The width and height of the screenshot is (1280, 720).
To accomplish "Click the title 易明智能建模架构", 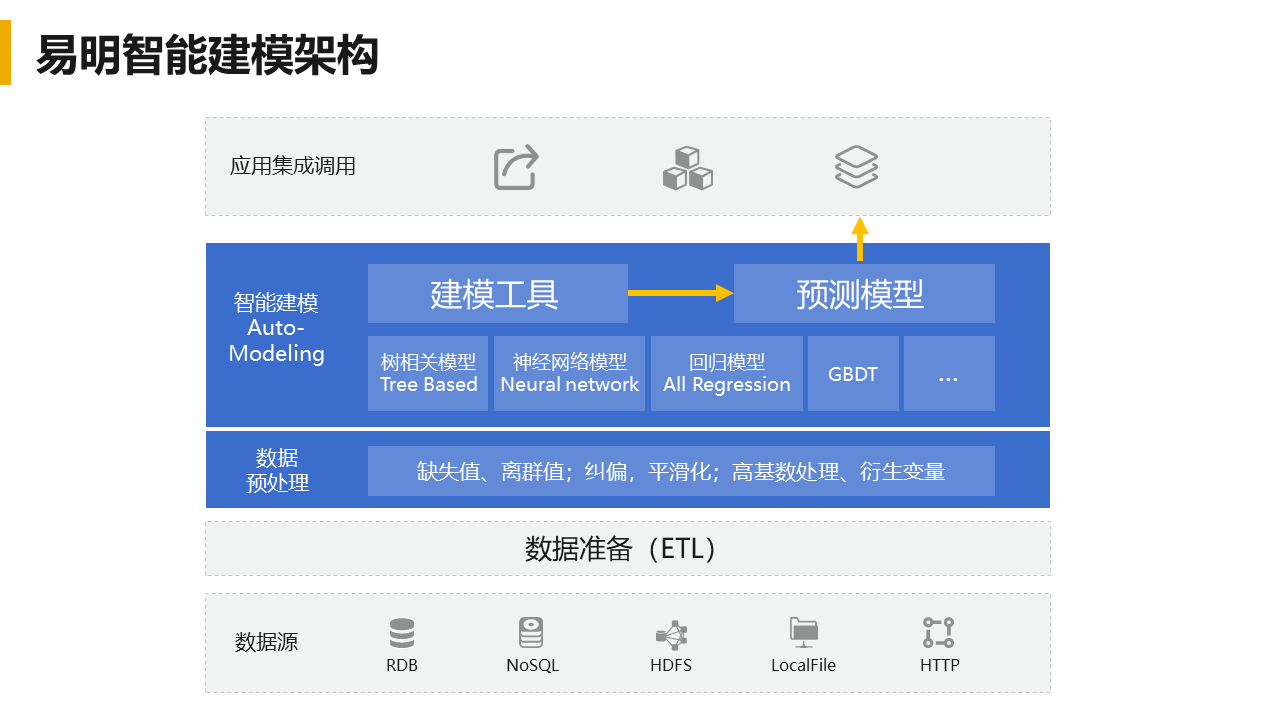I will [x=207, y=55].
